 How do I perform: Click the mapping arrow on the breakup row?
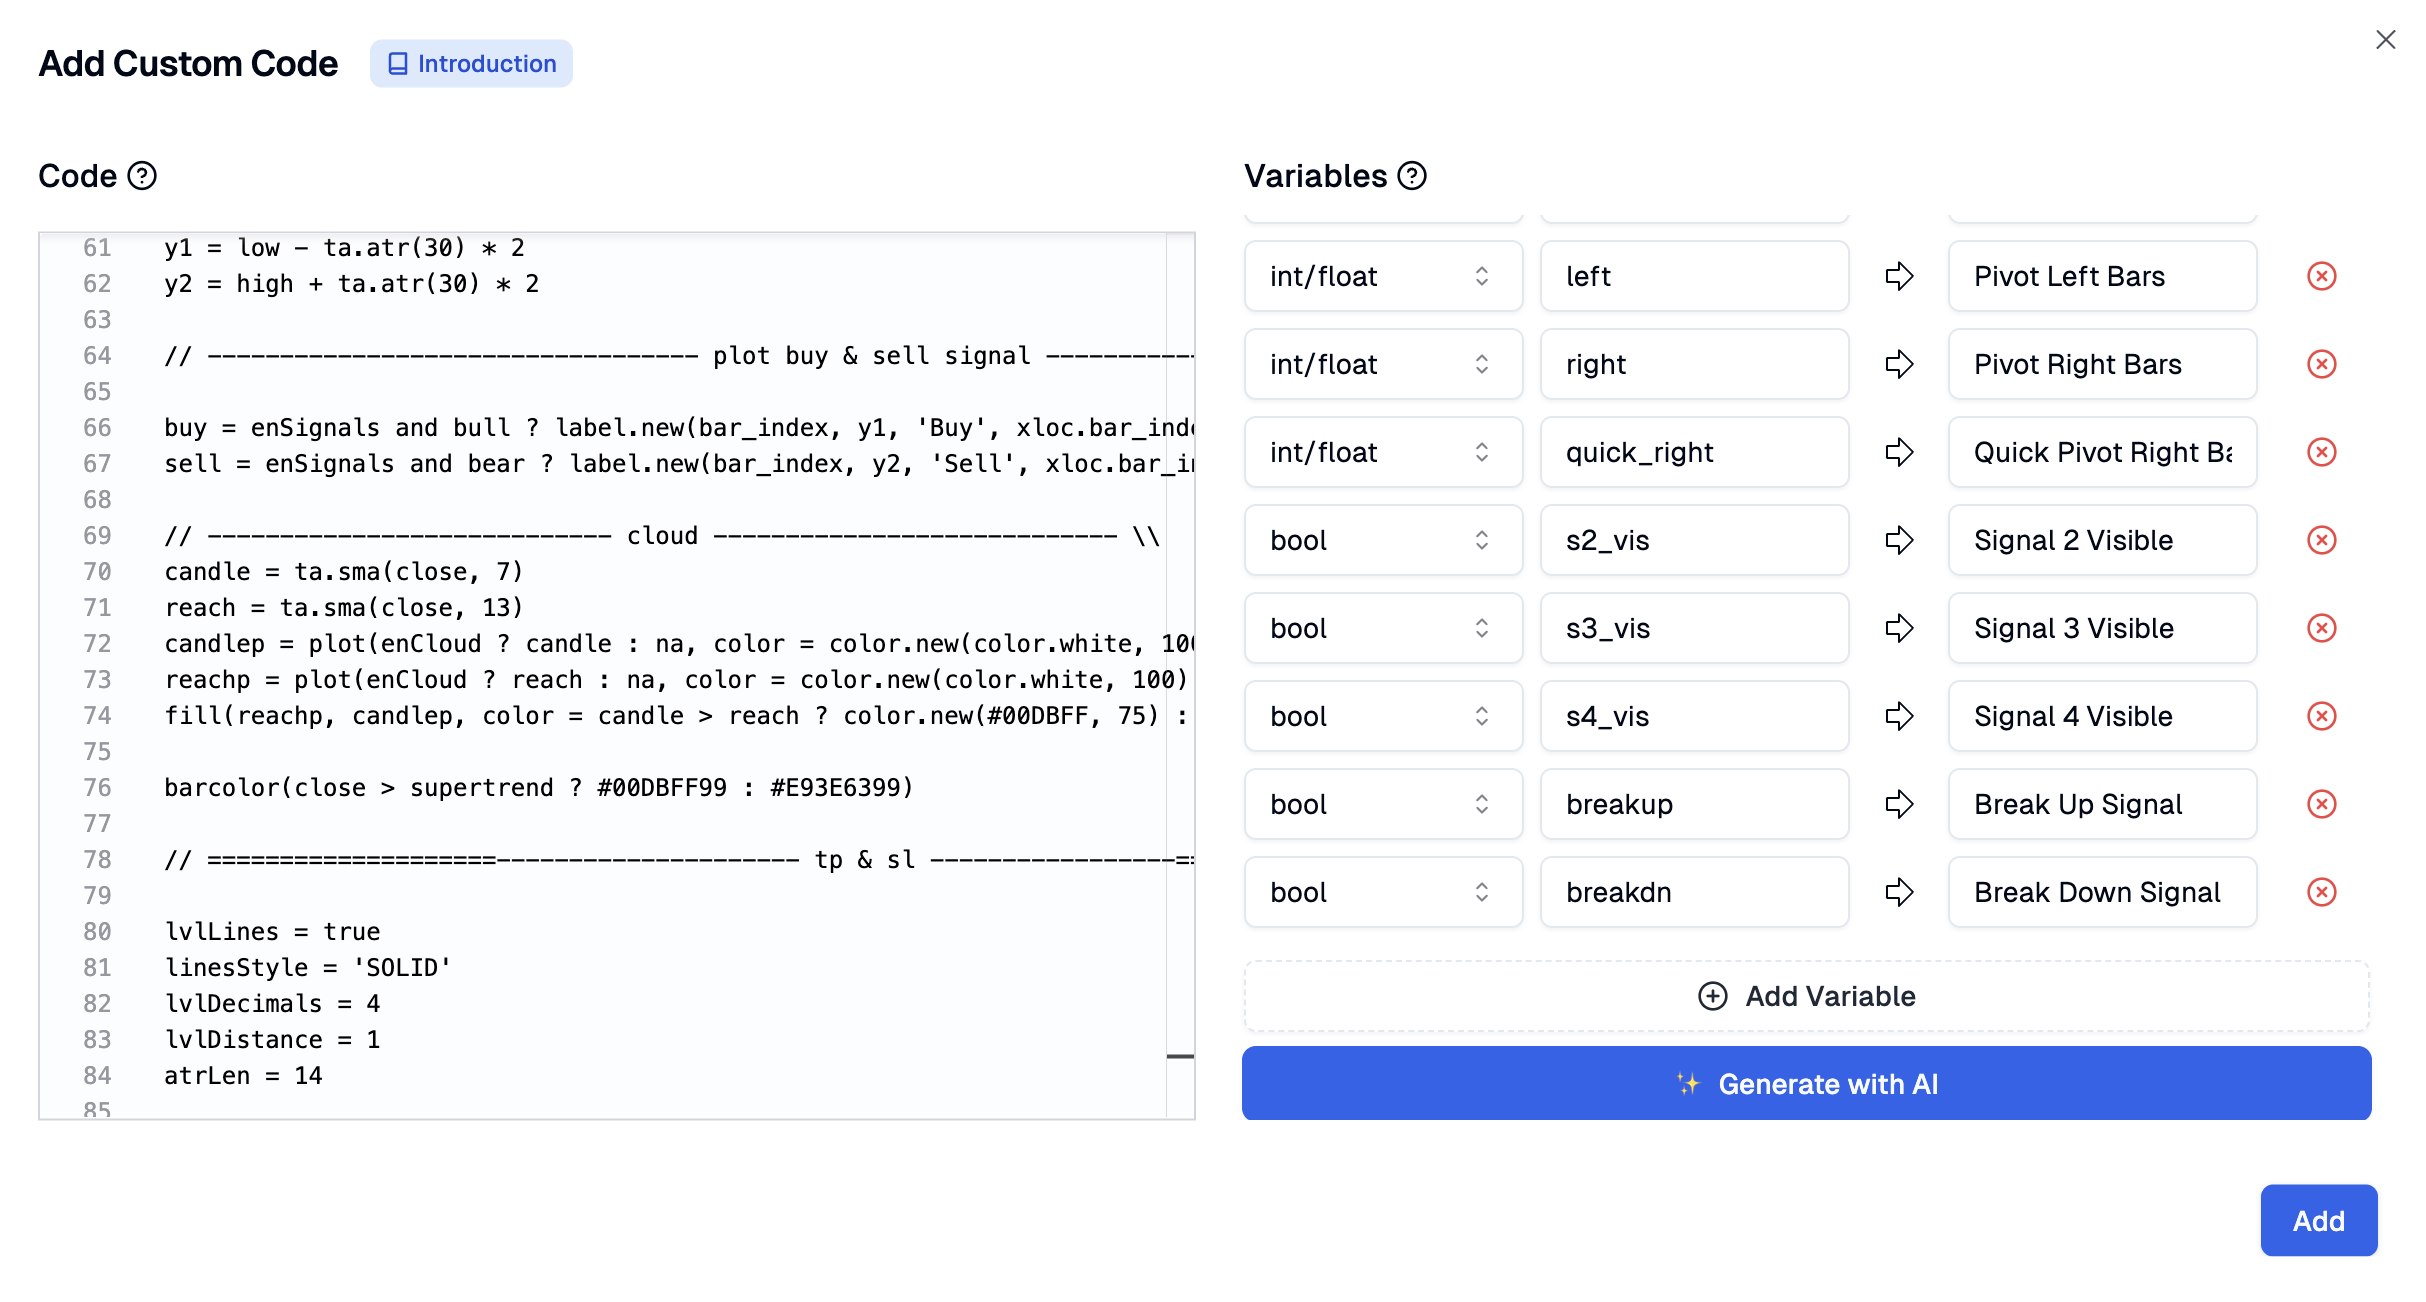pyautogui.click(x=1898, y=804)
